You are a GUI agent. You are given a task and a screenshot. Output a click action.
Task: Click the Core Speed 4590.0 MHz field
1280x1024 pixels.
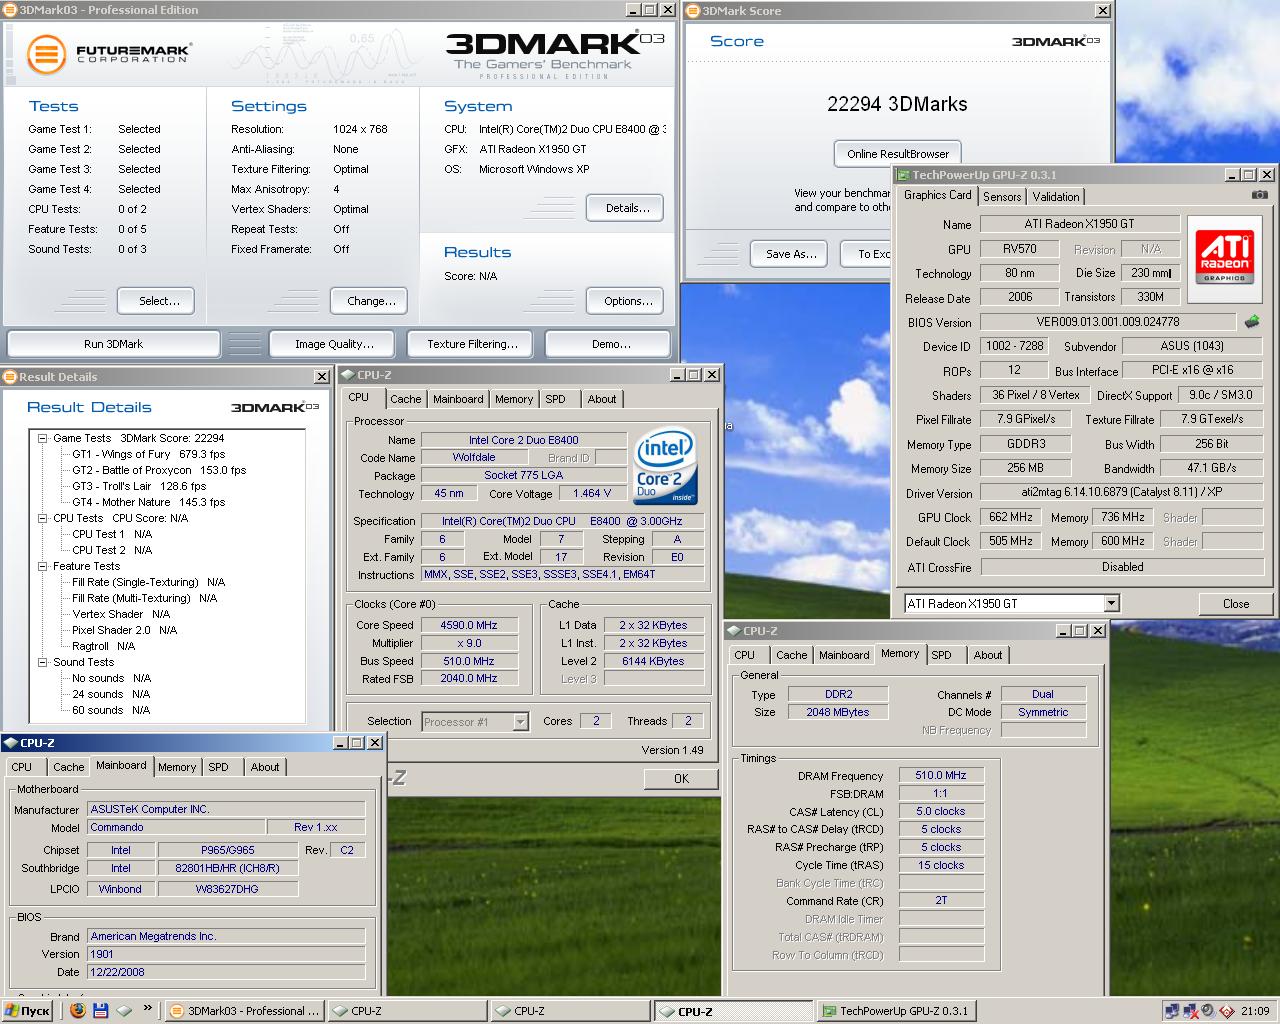[x=468, y=625]
